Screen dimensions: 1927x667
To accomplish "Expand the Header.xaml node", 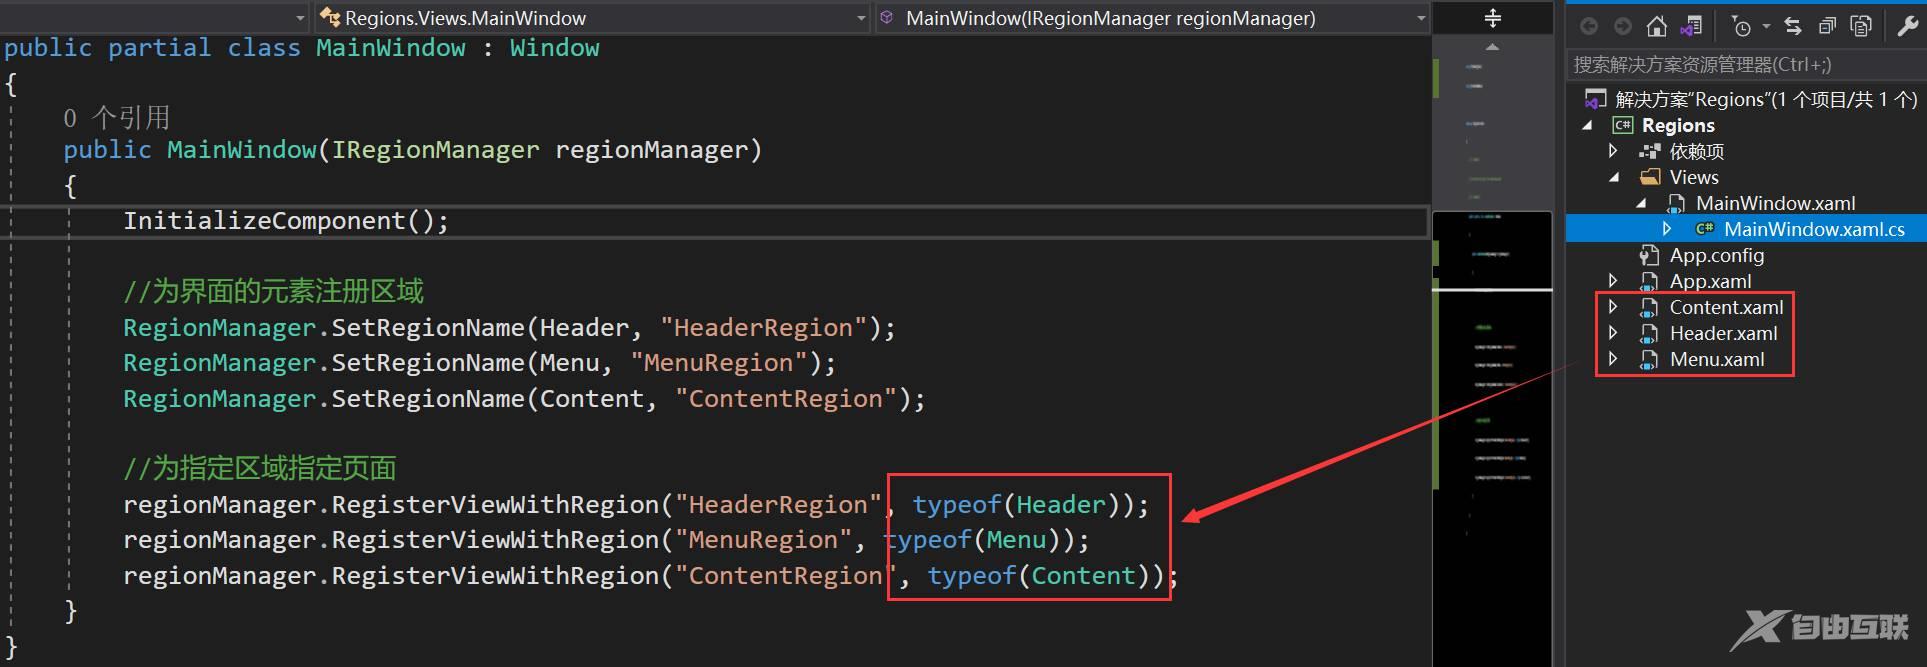I will pos(1613,333).
